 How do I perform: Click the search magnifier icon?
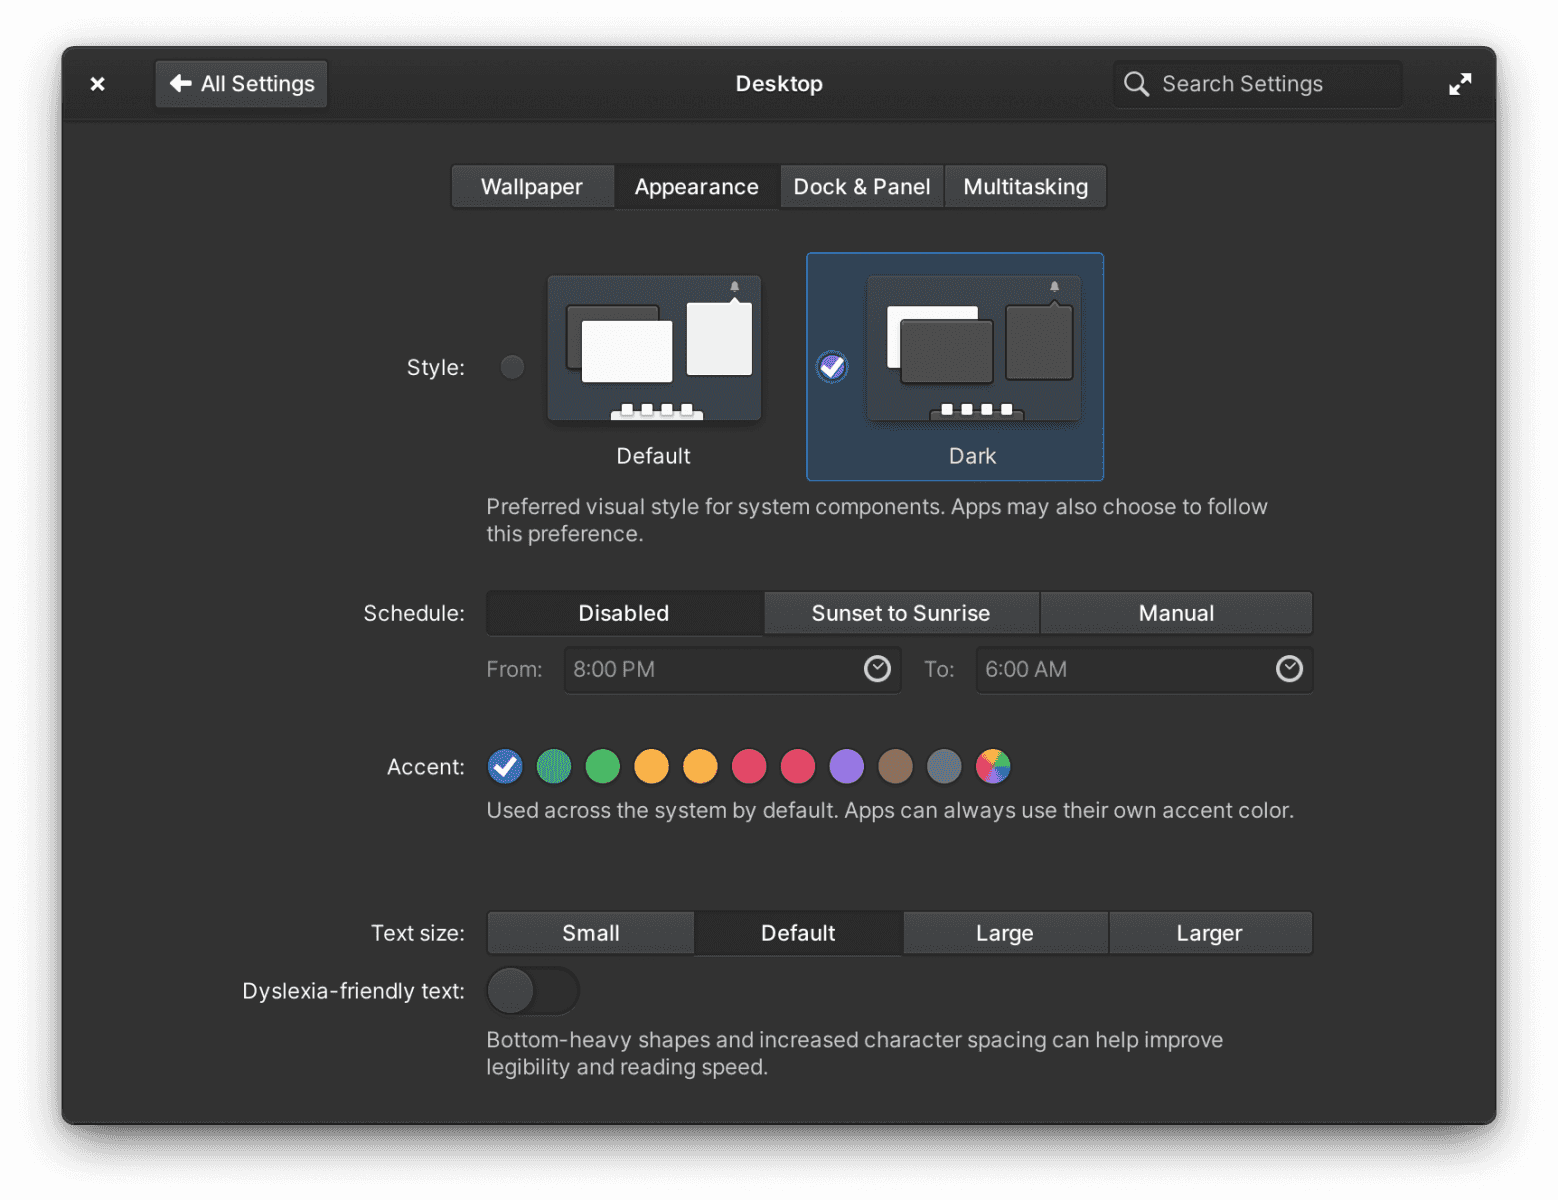[1136, 84]
